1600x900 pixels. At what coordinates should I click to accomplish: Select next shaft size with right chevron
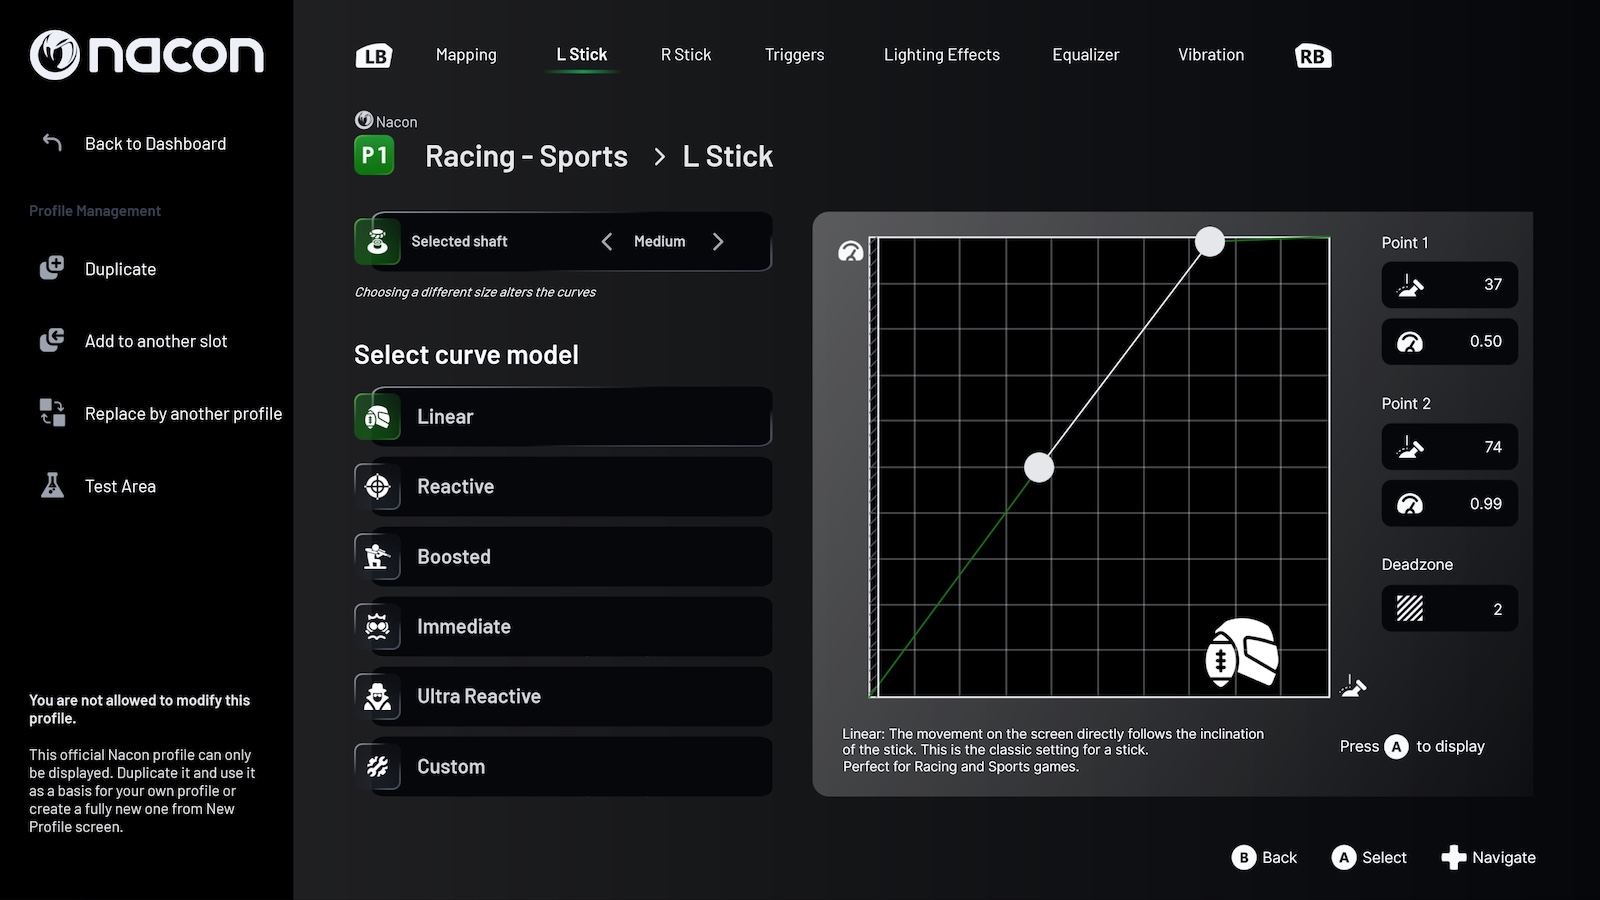coord(718,241)
